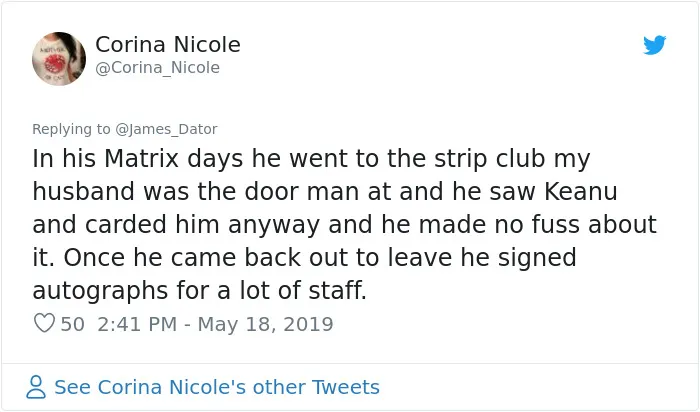Click the 'Replying to' label text
This screenshot has width=700, height=412.
[x=71, y=129]
